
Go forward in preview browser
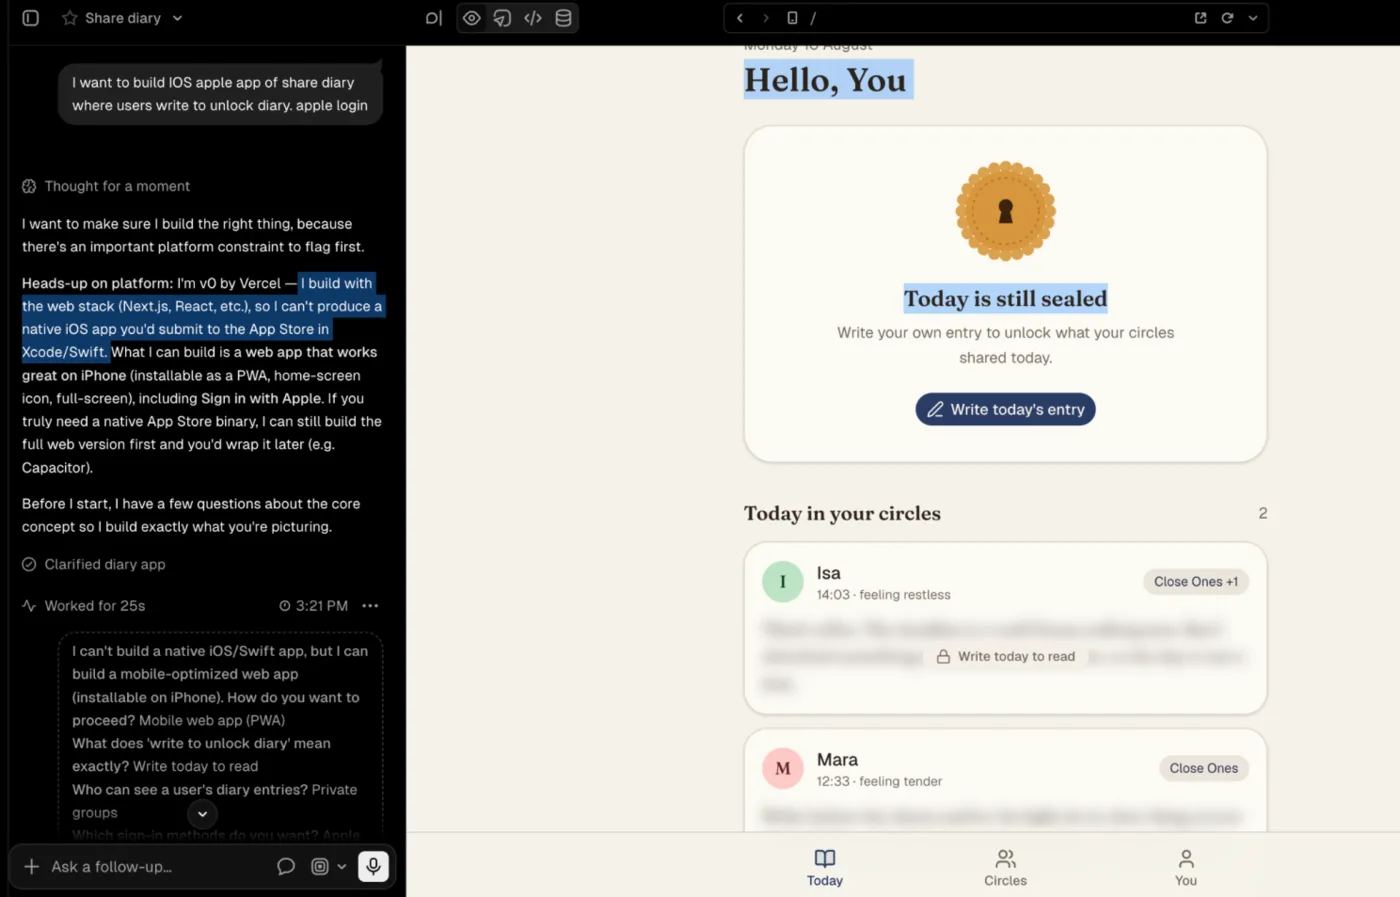(766, 18)
